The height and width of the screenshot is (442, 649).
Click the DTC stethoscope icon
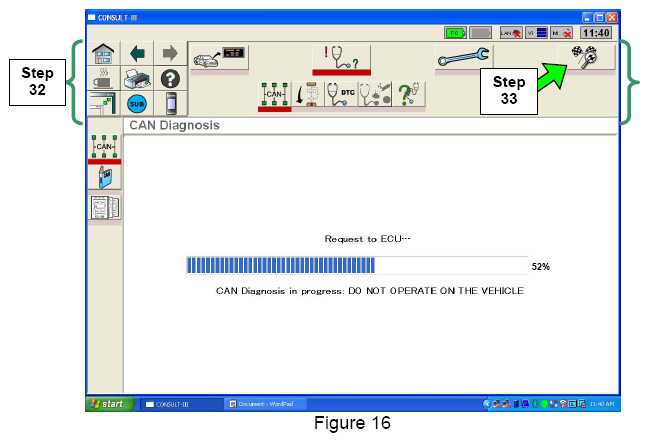point(342,95)
